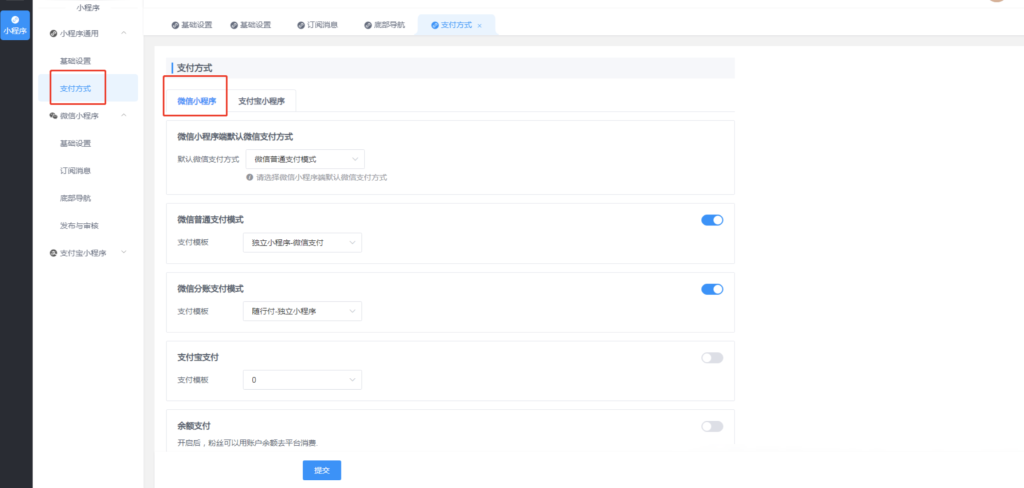This screenshot has height=488, width=1024.
Task: Go to 发布与审核 in the sidebar
Action: point(80,225)
